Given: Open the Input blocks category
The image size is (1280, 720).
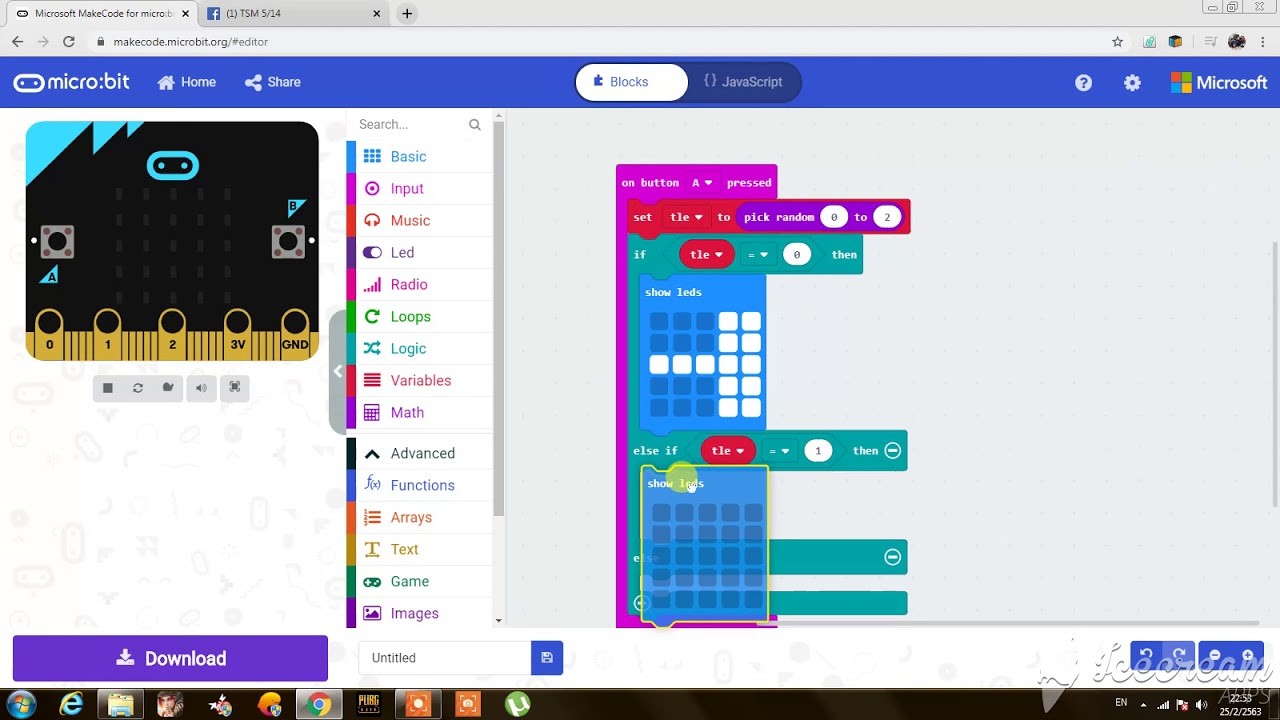Looking at the screenshot, I should (x=420, y=188).
